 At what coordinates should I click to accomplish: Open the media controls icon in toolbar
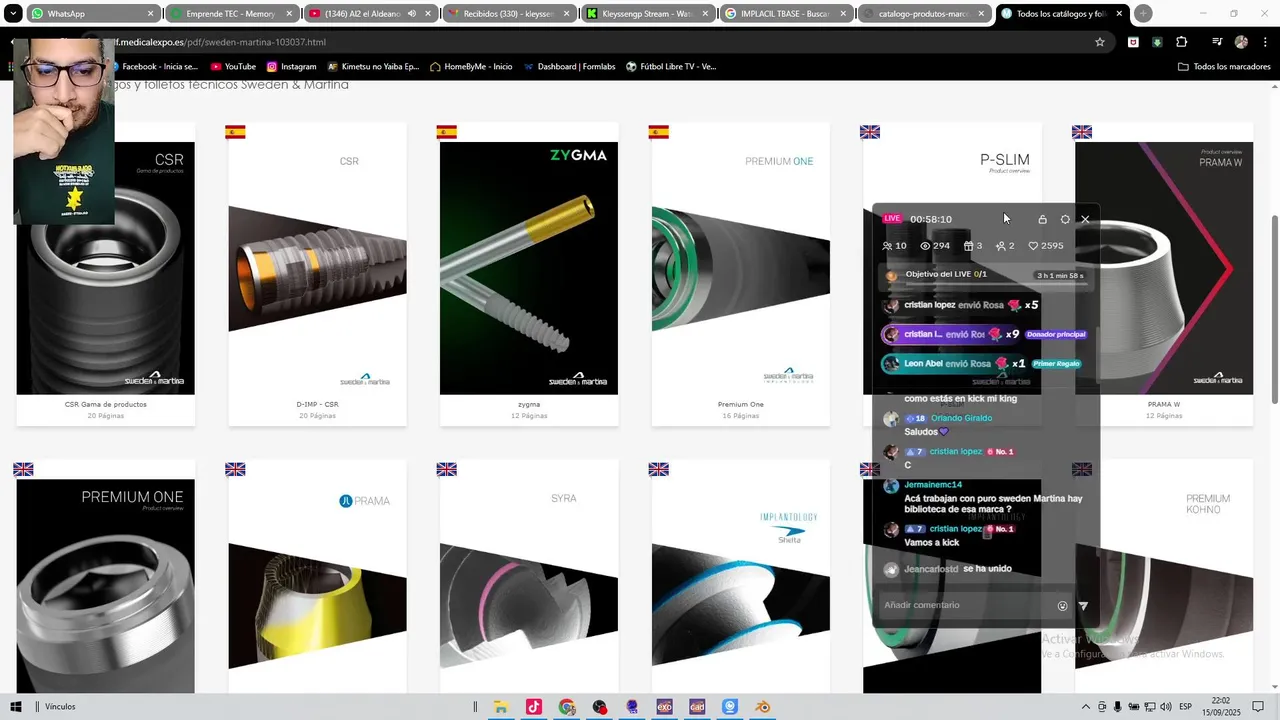[1217, 42]
